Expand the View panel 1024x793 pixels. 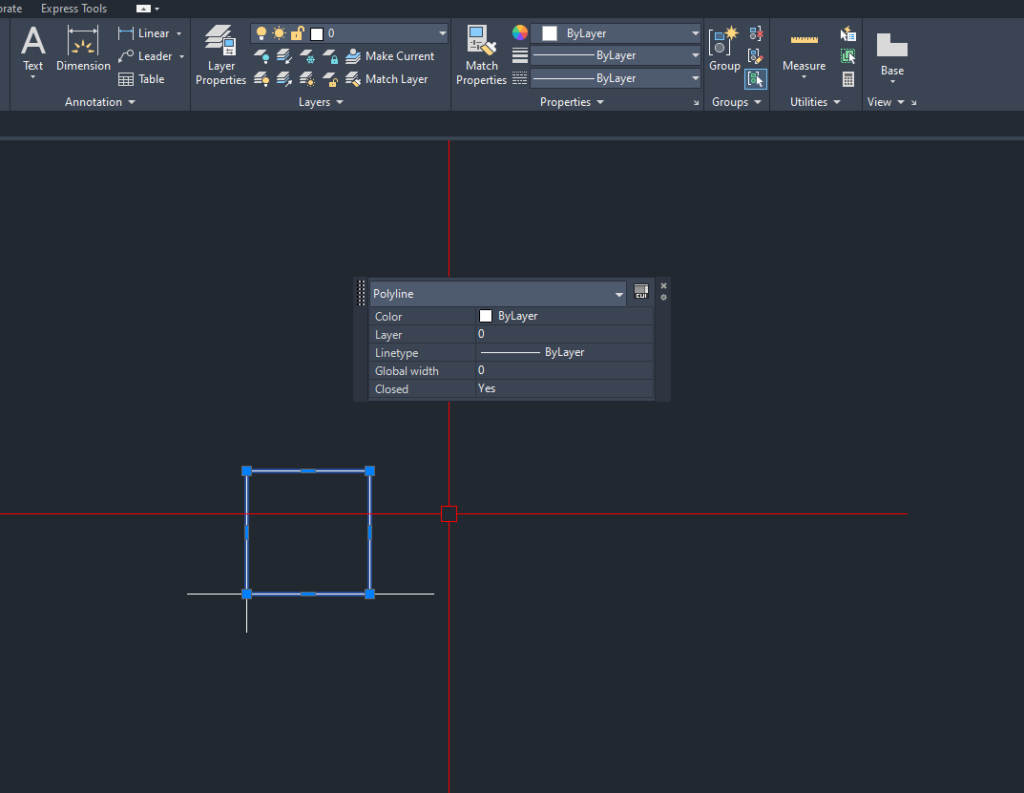[x=886, y=102]
